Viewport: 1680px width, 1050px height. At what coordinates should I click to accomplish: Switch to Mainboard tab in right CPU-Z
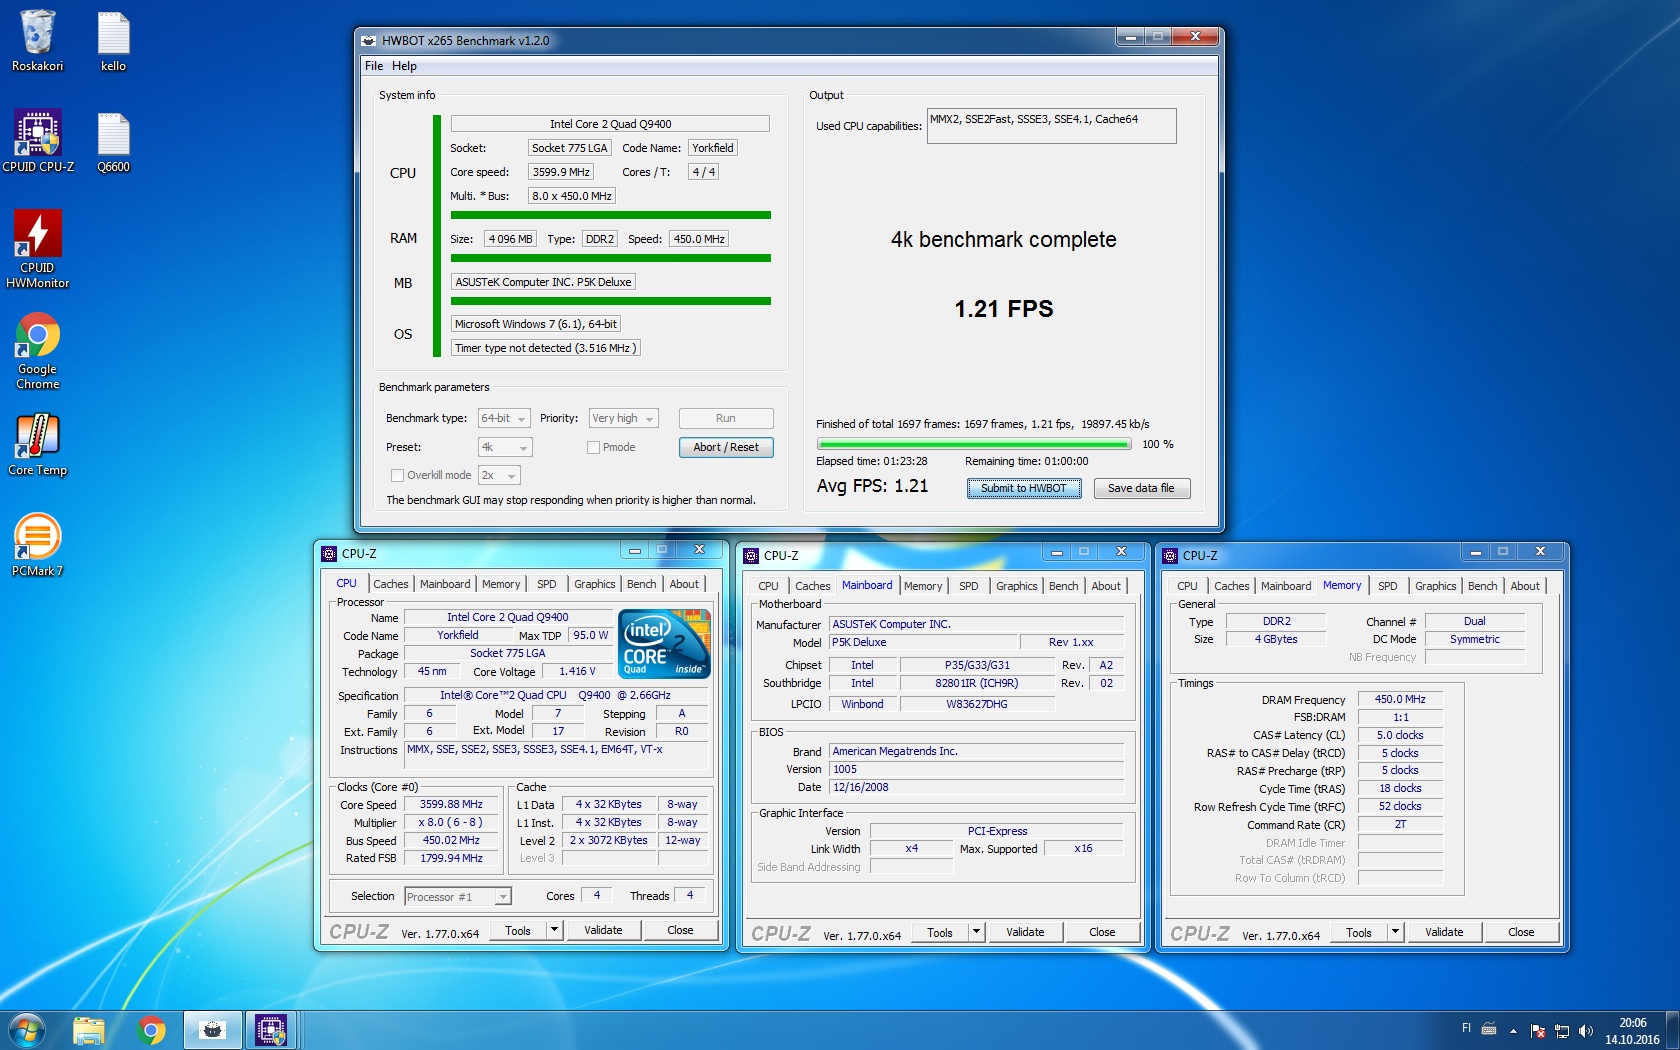[1285, 586]
